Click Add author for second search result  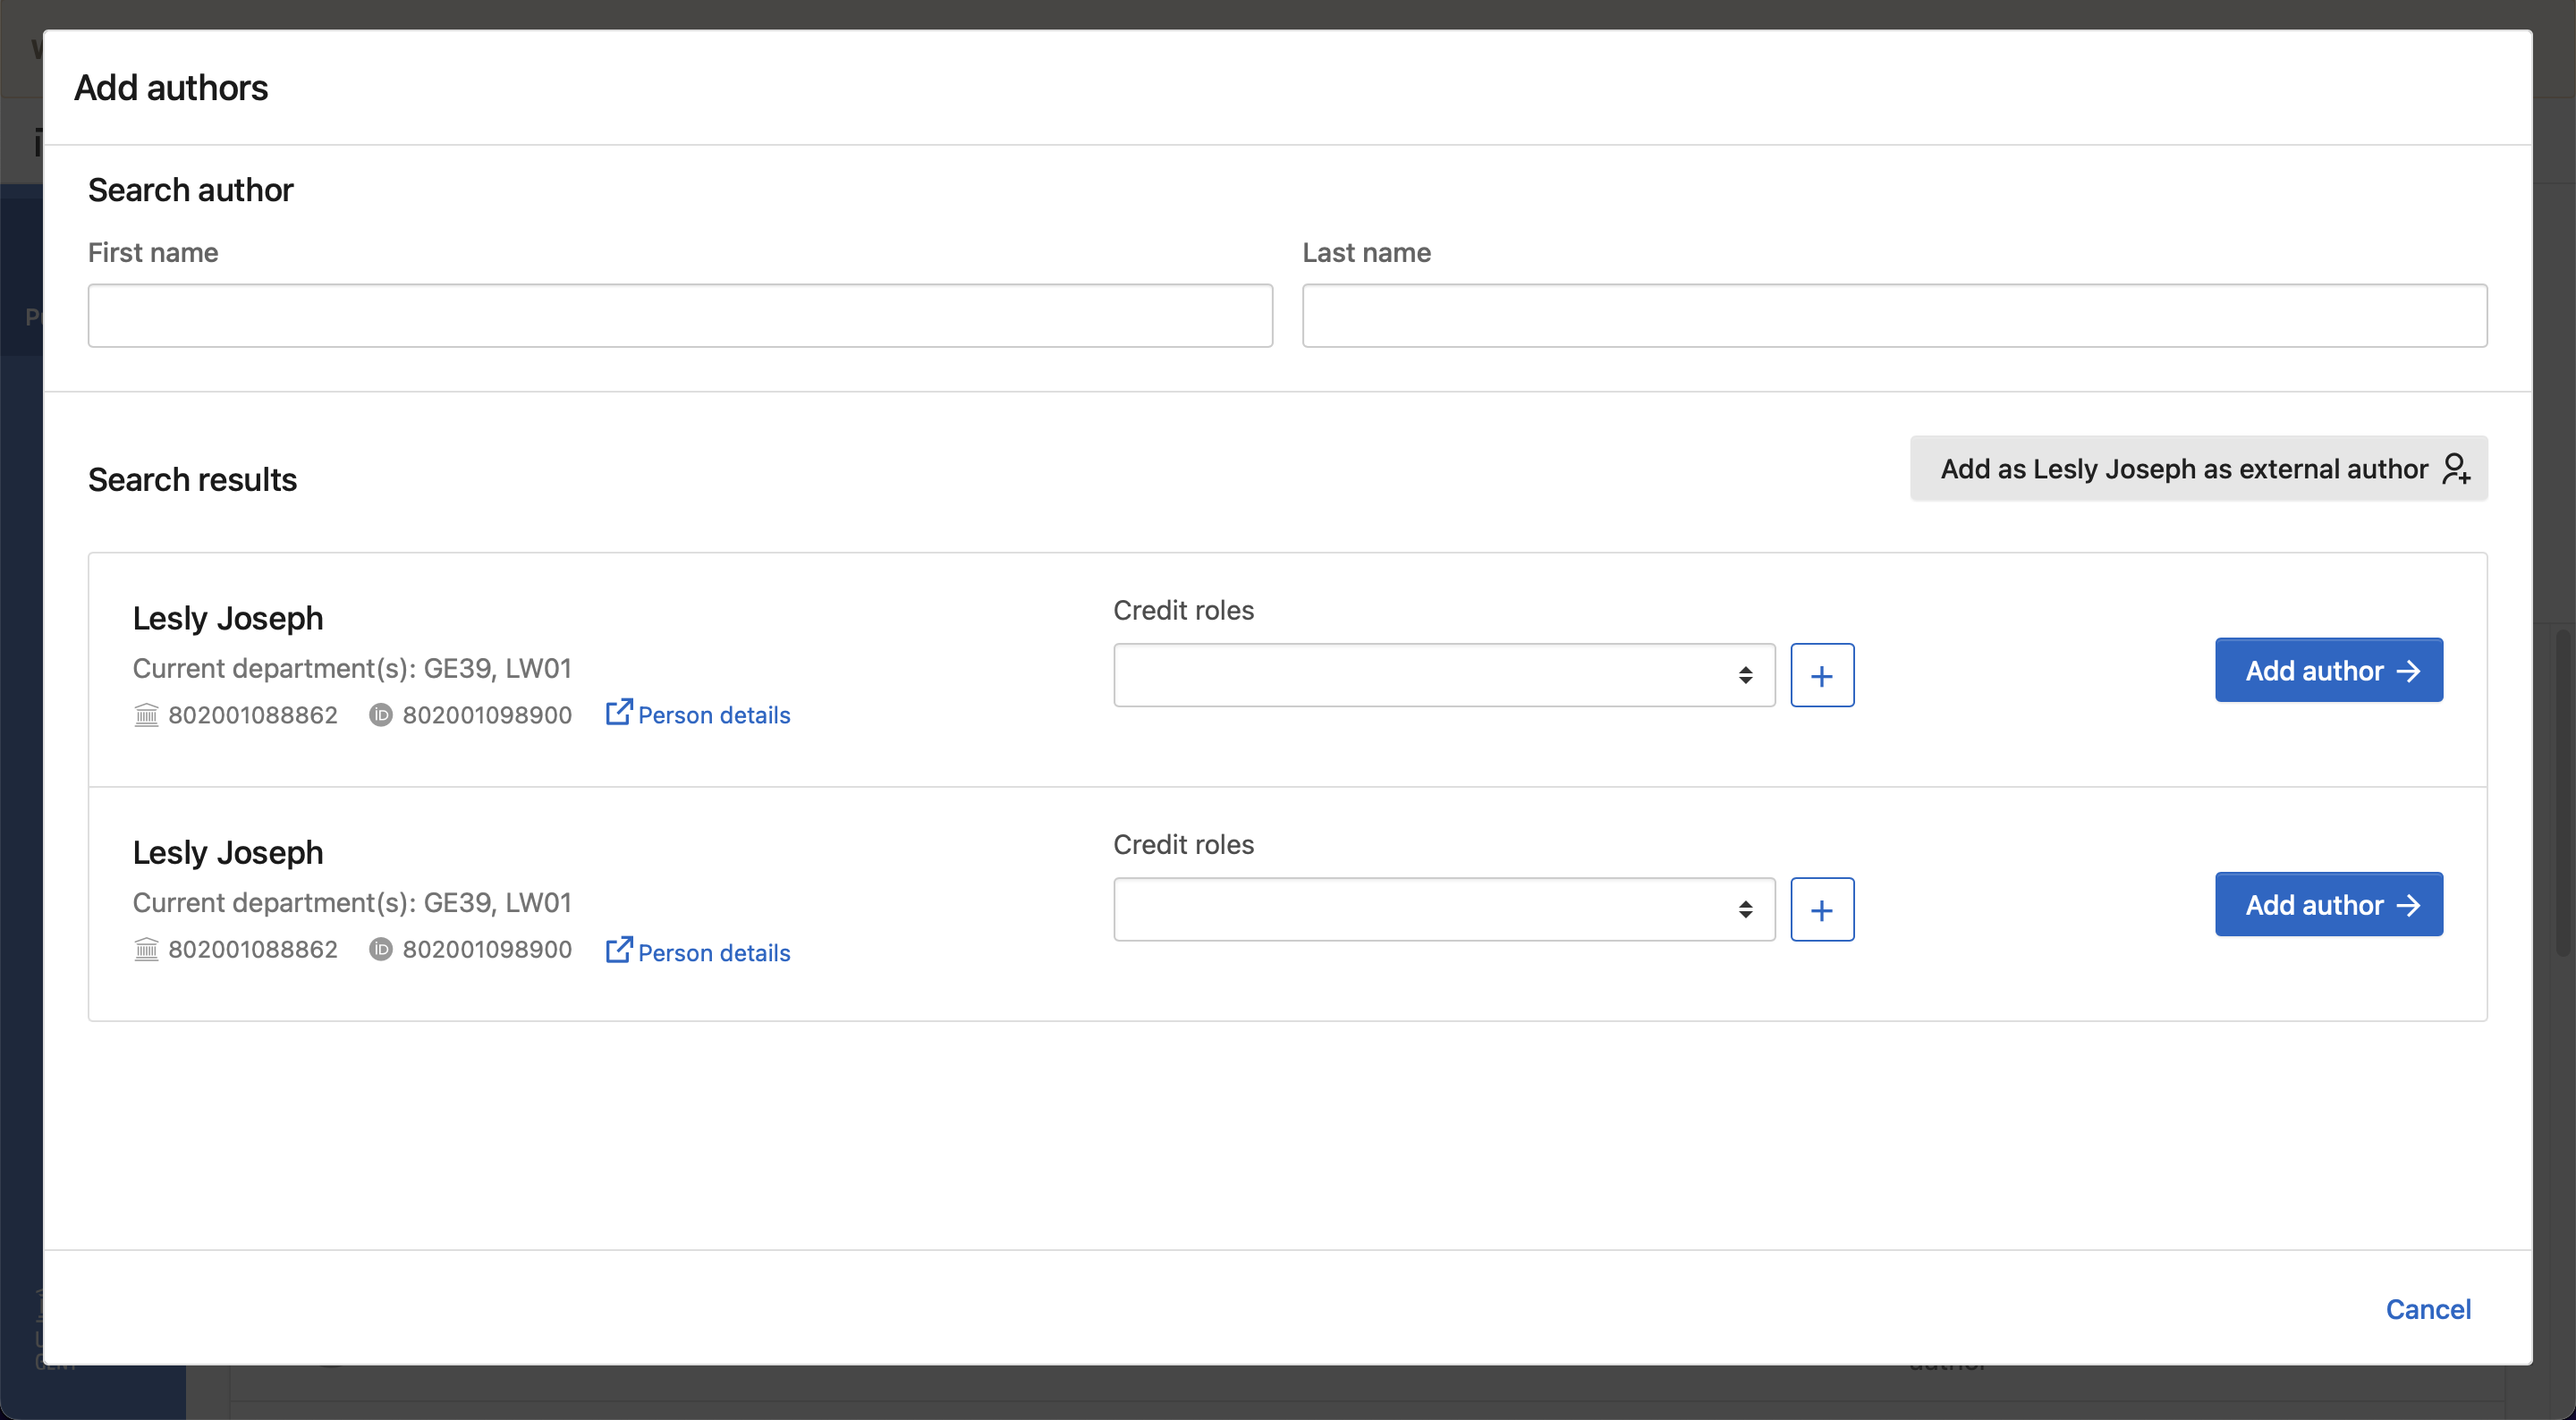pos(2328,904)
